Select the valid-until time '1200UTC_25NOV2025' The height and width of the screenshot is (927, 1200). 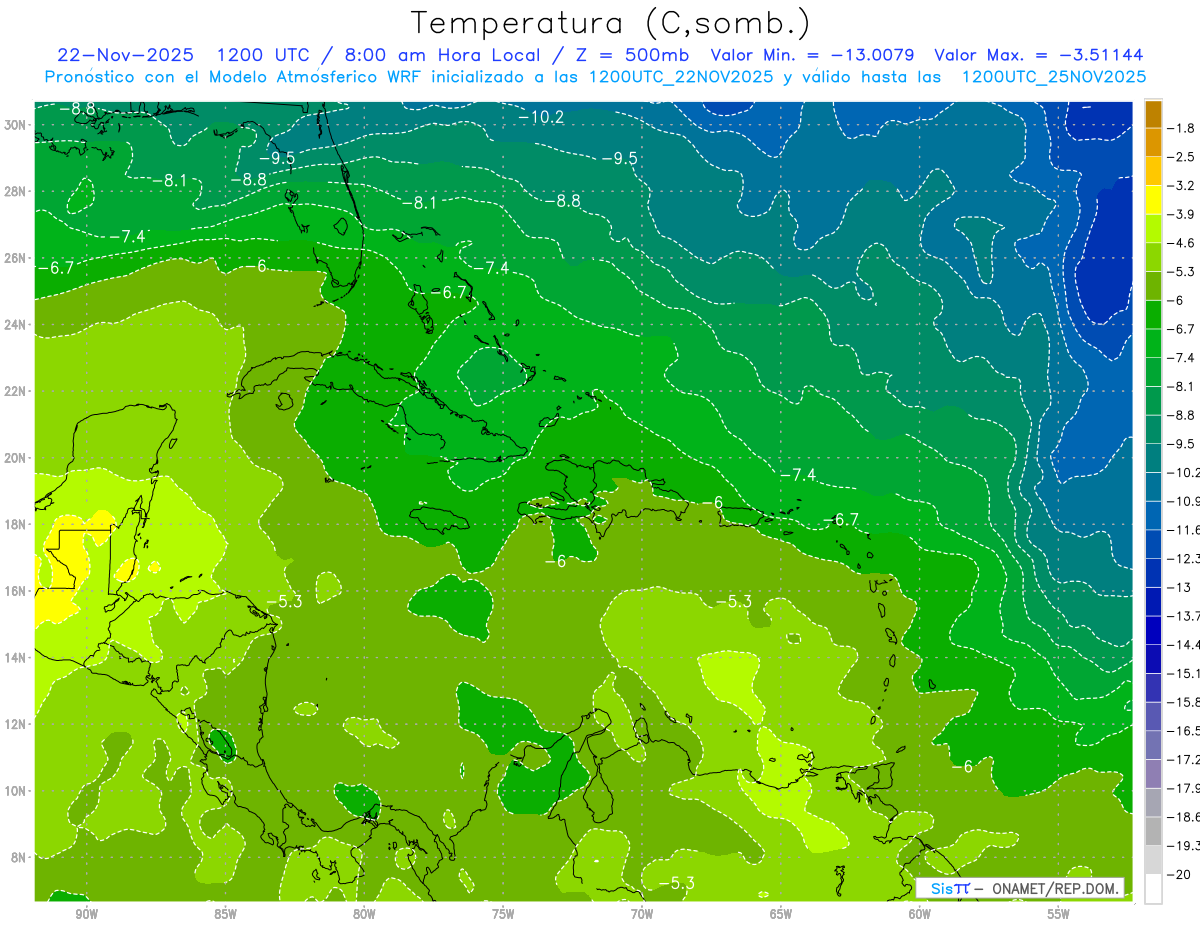click(1053, 77)
